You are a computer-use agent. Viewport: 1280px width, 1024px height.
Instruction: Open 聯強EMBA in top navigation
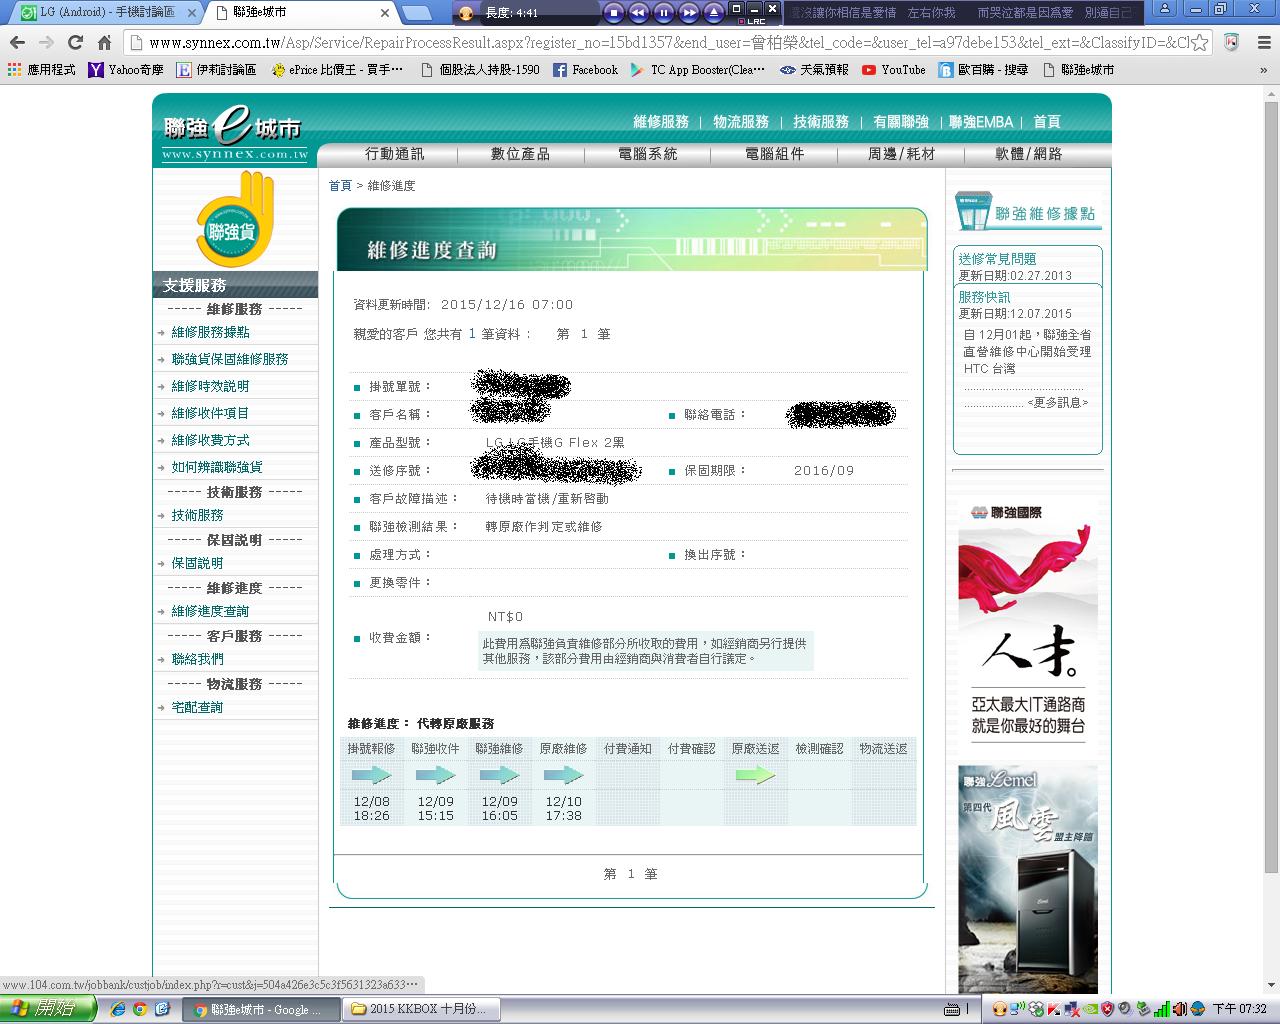(981, 122)
